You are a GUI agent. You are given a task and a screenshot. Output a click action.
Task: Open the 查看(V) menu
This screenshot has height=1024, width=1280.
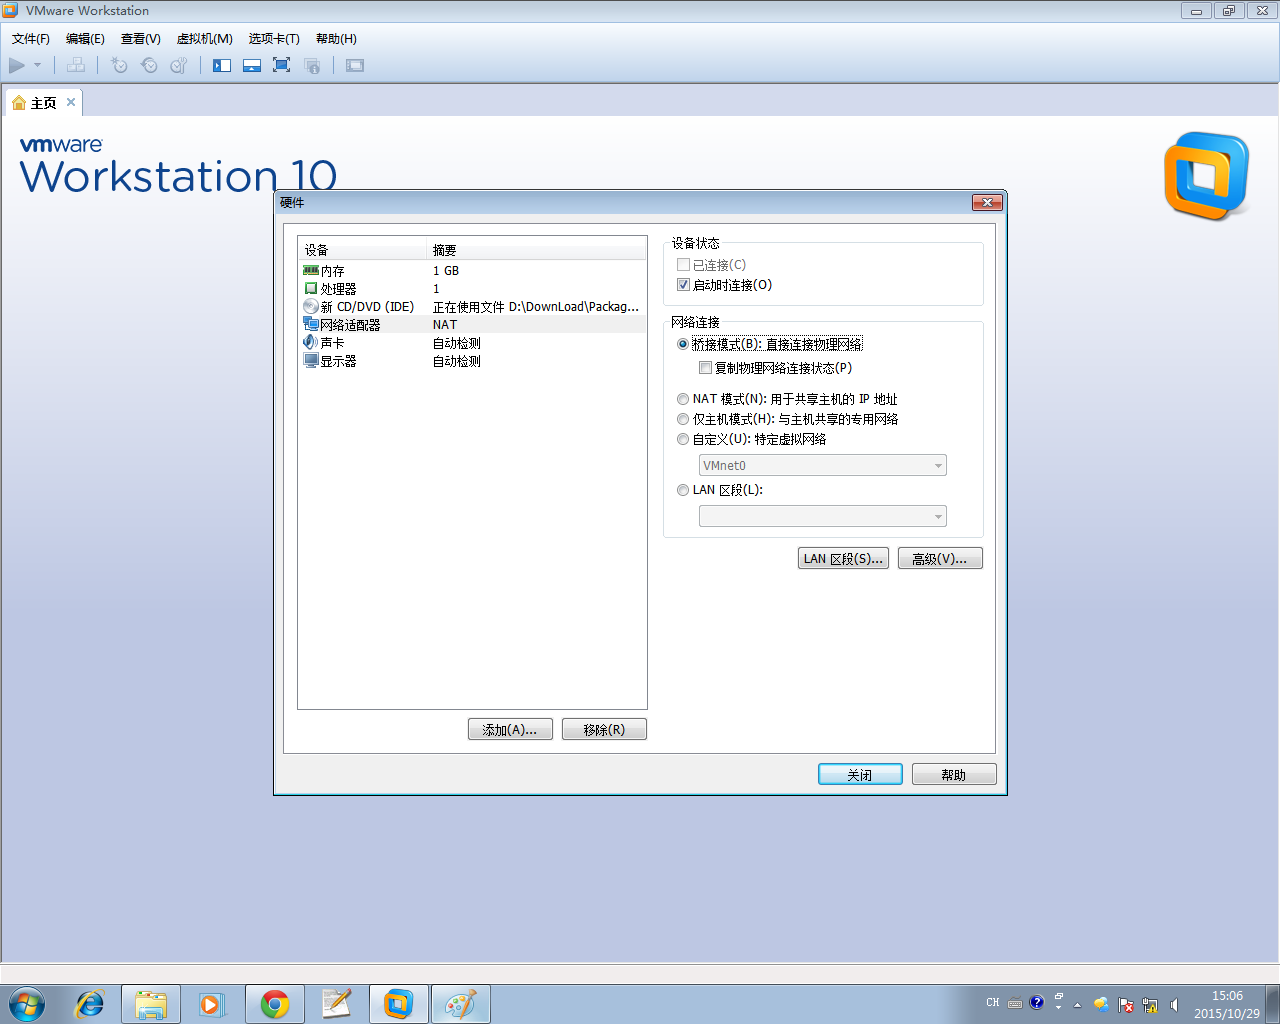[x=141, y=39]
